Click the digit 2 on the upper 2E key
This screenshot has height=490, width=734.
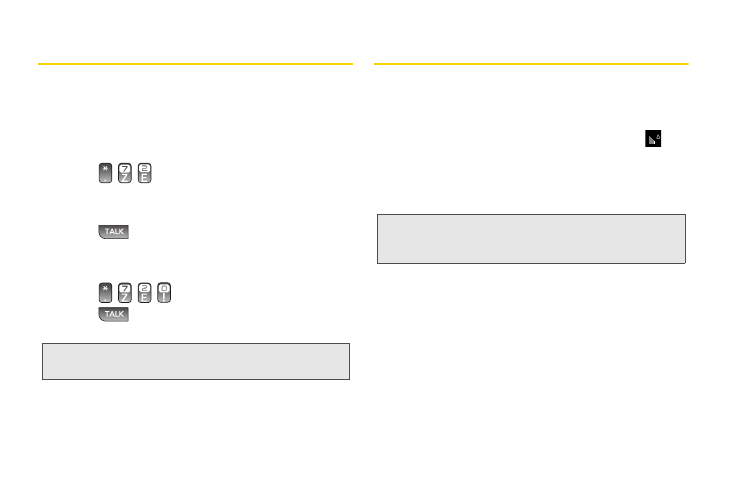click(145, 168)
